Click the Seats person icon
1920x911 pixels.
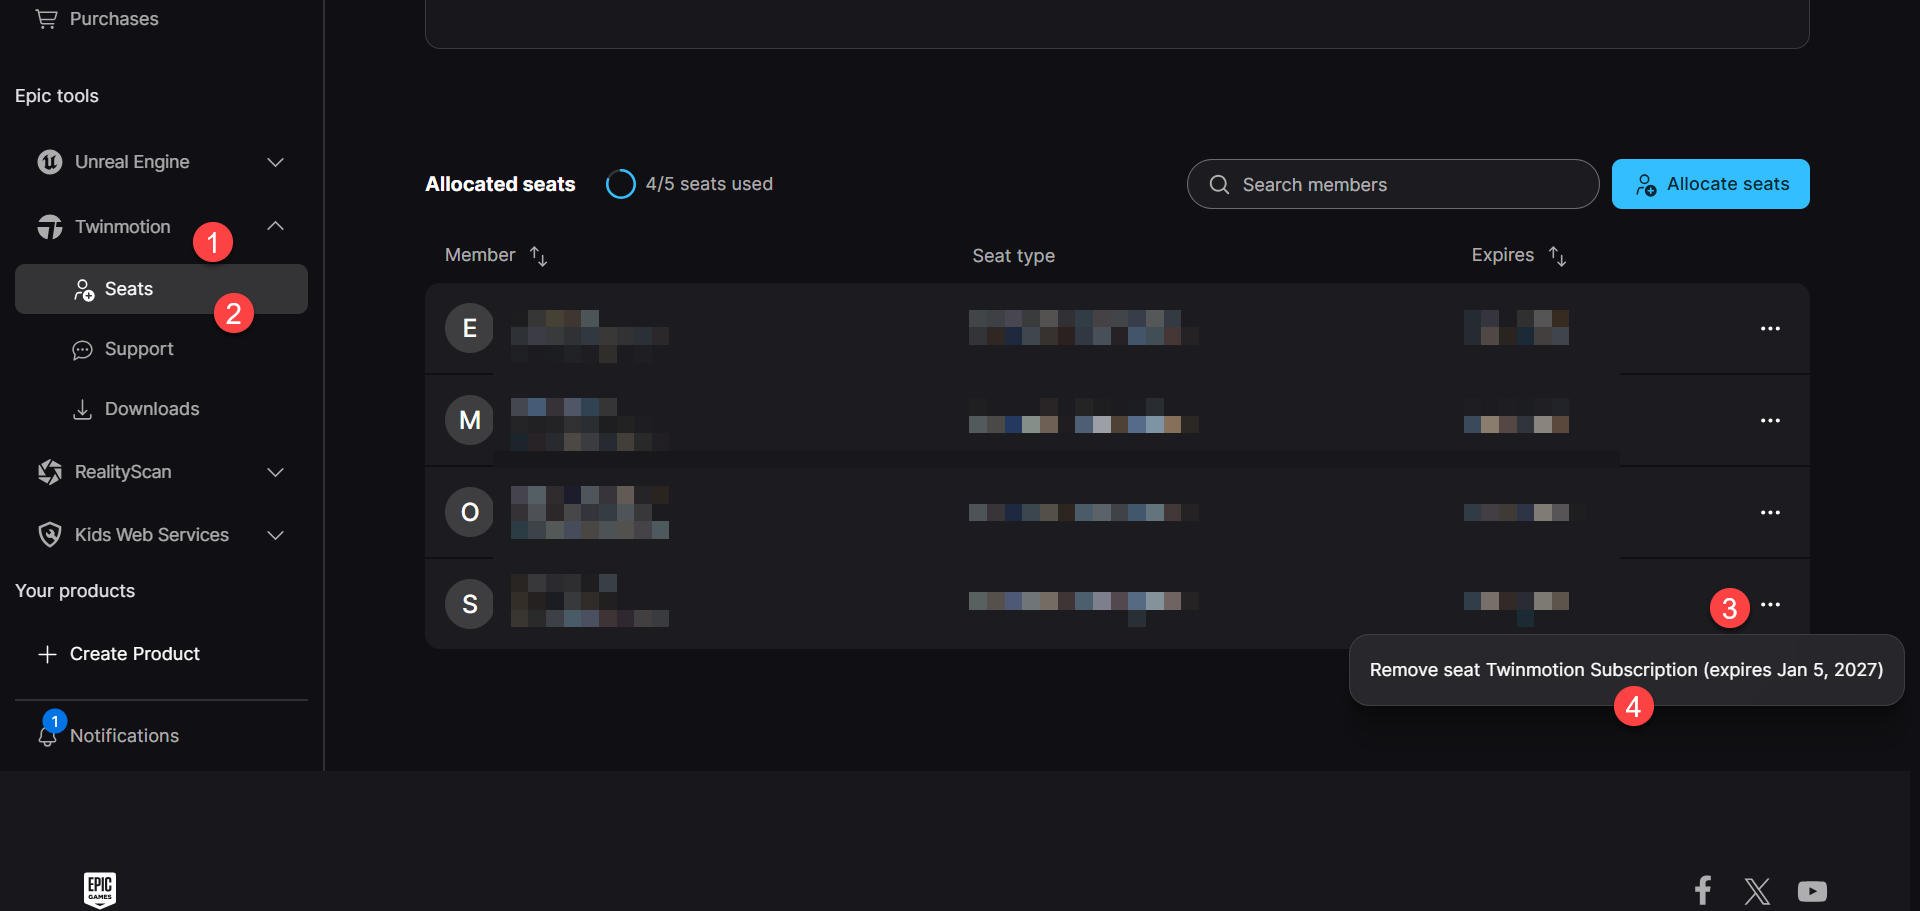click(x=84, y=290)
